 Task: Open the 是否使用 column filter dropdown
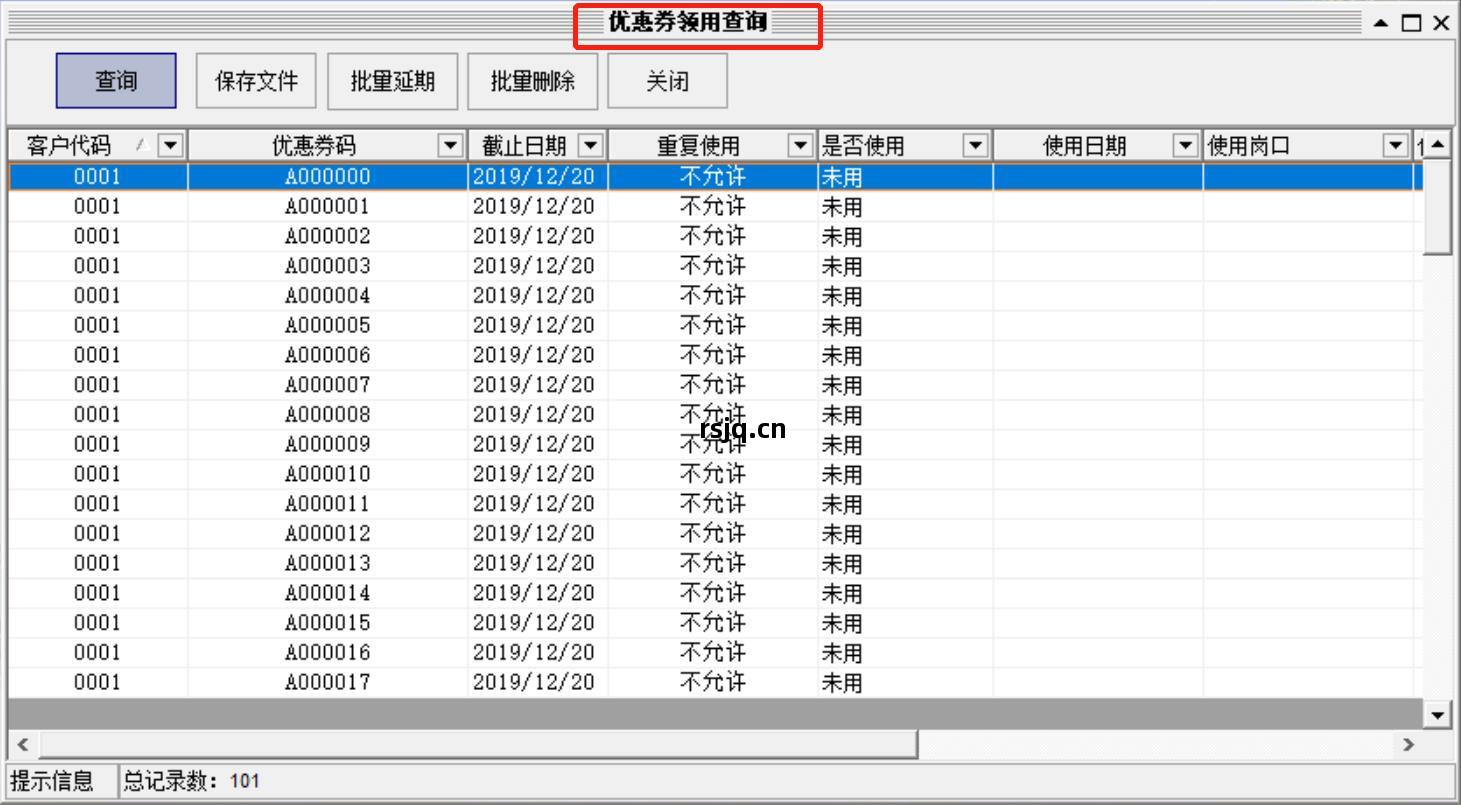973,144
